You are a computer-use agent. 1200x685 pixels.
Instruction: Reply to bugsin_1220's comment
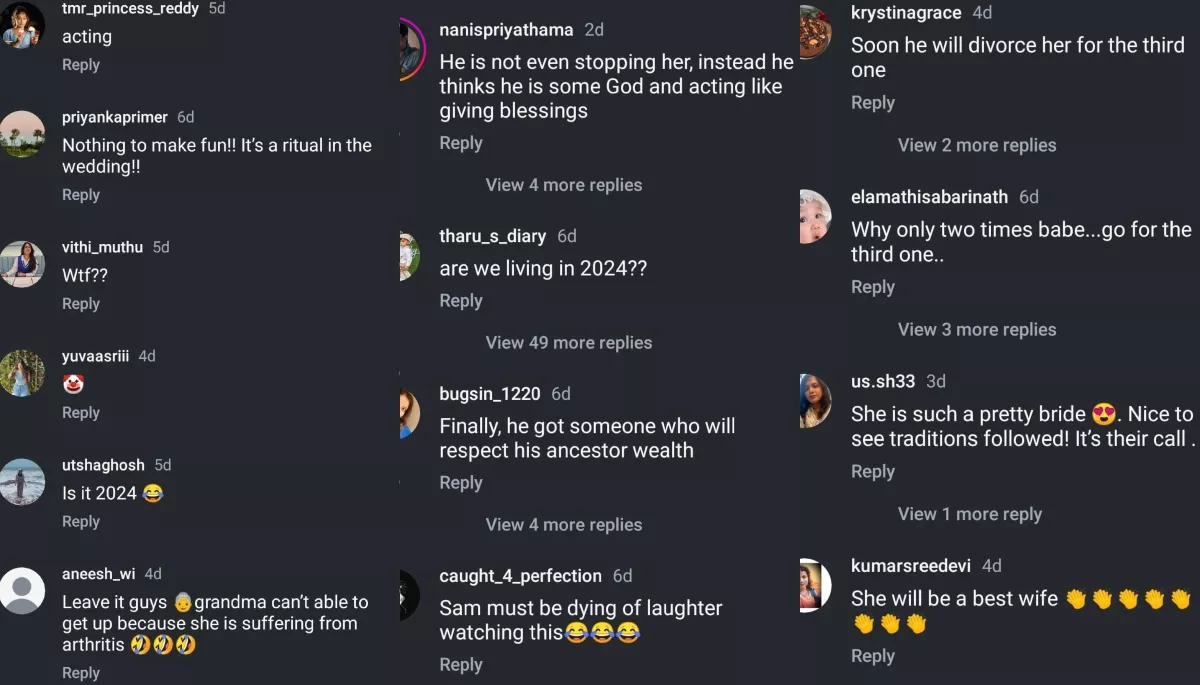[461, 483]
